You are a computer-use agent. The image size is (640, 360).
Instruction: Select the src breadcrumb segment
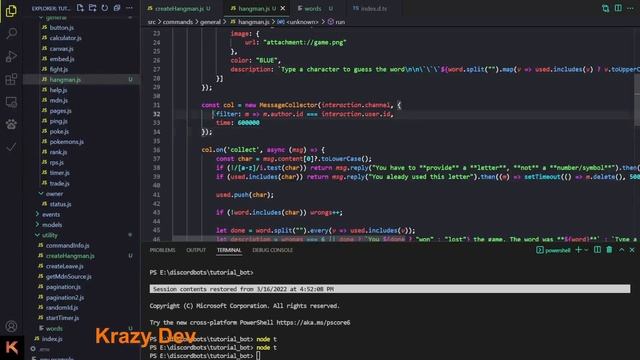click(x=151, y=22)
